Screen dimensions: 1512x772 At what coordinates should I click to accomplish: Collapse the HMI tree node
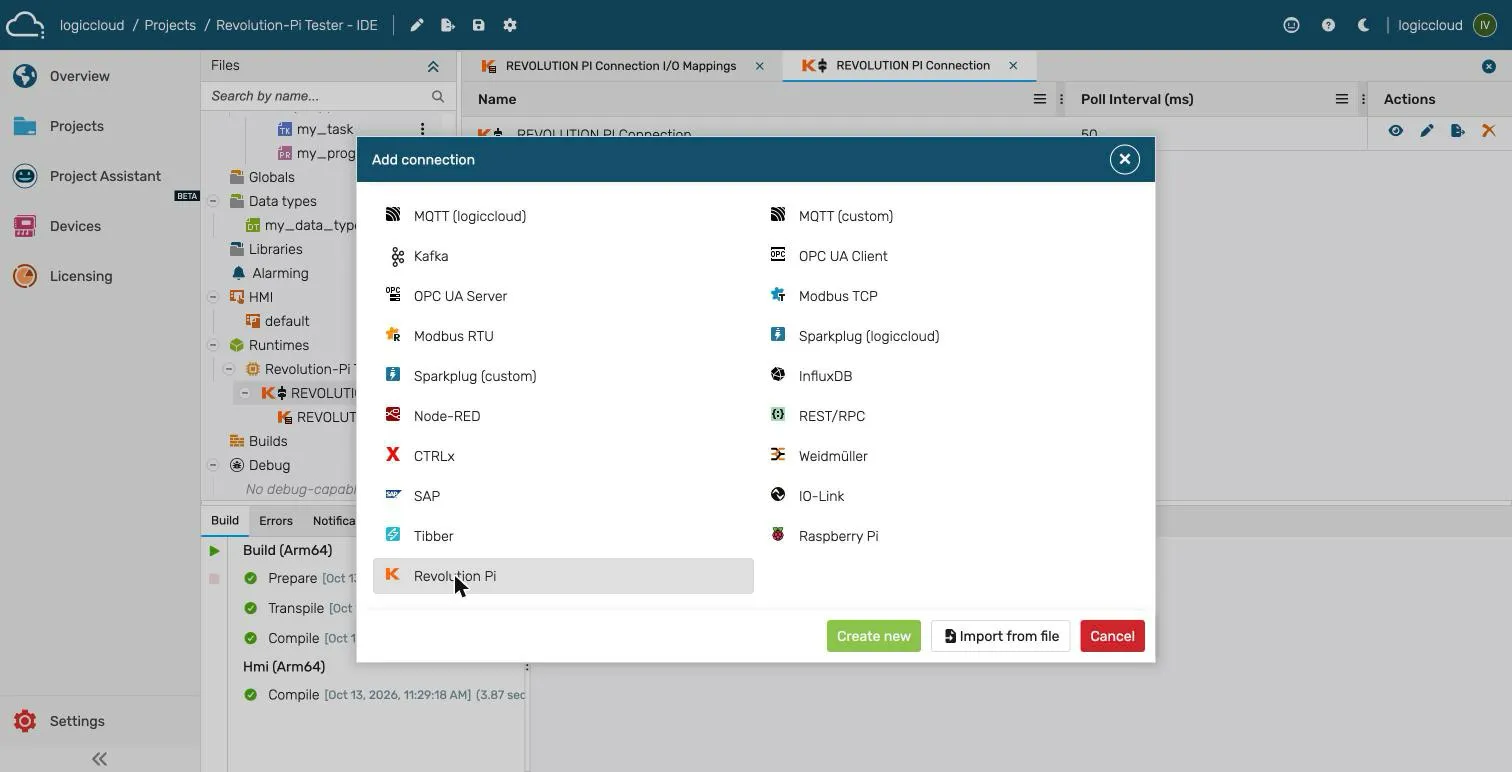tap(213, 297)
